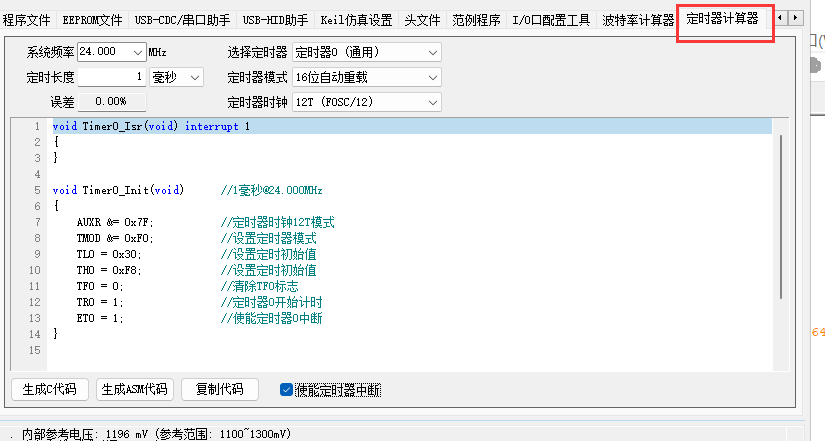825x441 pixels.
Task: Click the AUXR &= 0x7F; code line
Action: pos(115,222)
